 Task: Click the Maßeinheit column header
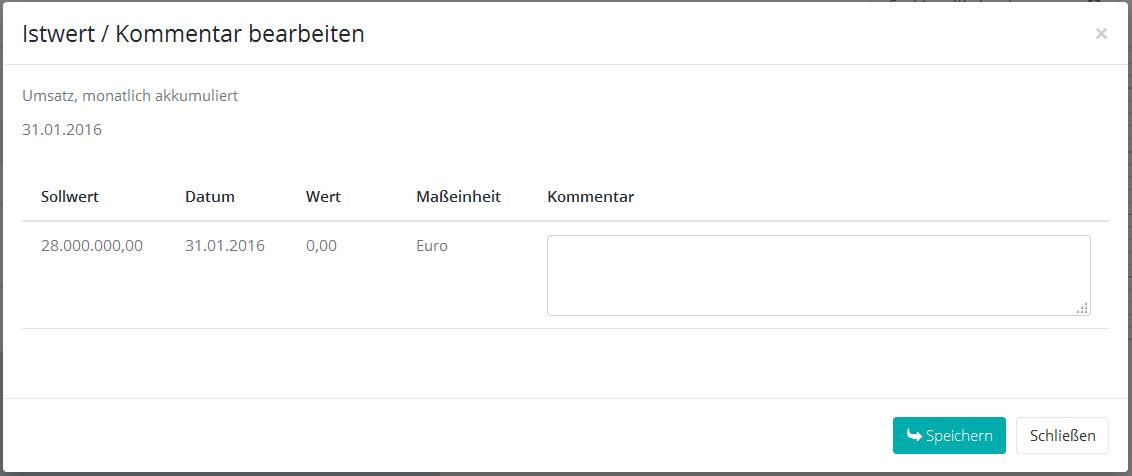[x=458, y=197]
